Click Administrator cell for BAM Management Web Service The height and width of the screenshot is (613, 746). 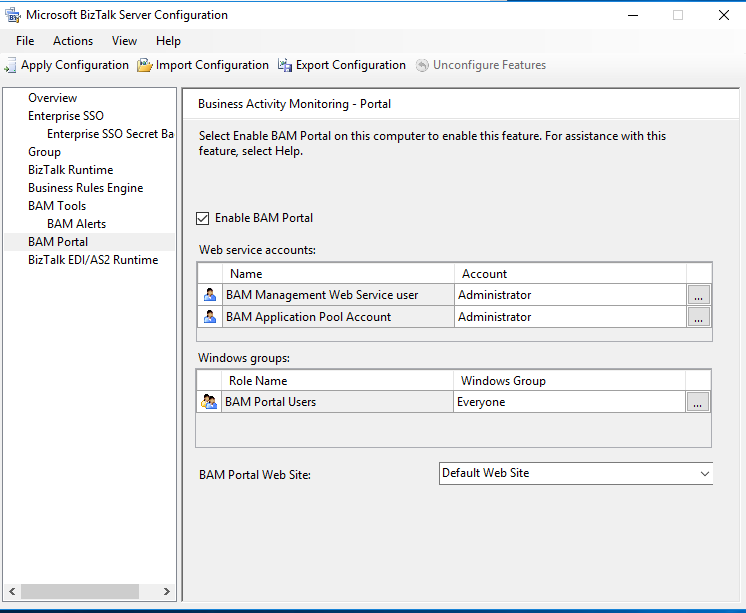tap(570, 295)
